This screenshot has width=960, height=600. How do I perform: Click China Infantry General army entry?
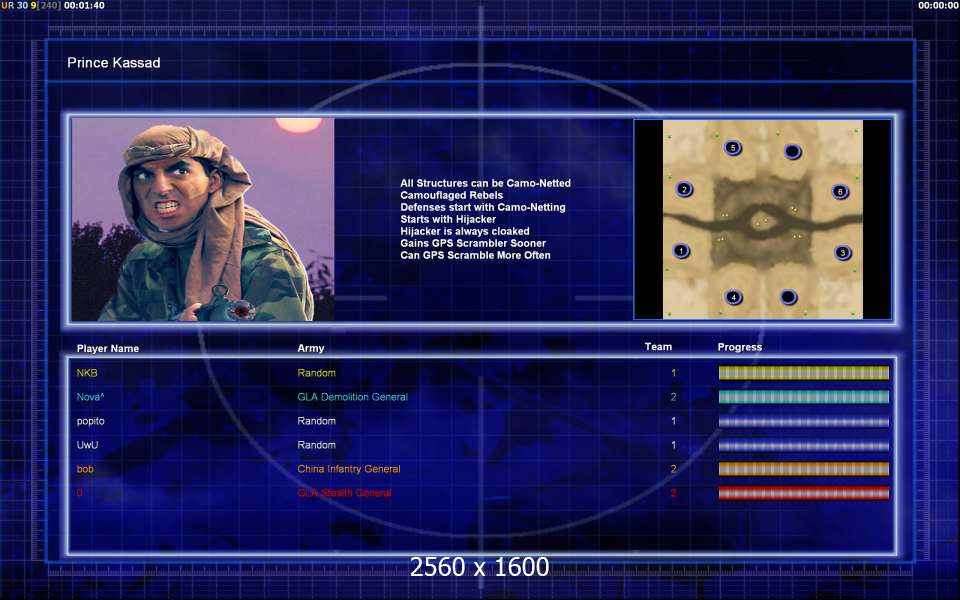coord(348,469)
